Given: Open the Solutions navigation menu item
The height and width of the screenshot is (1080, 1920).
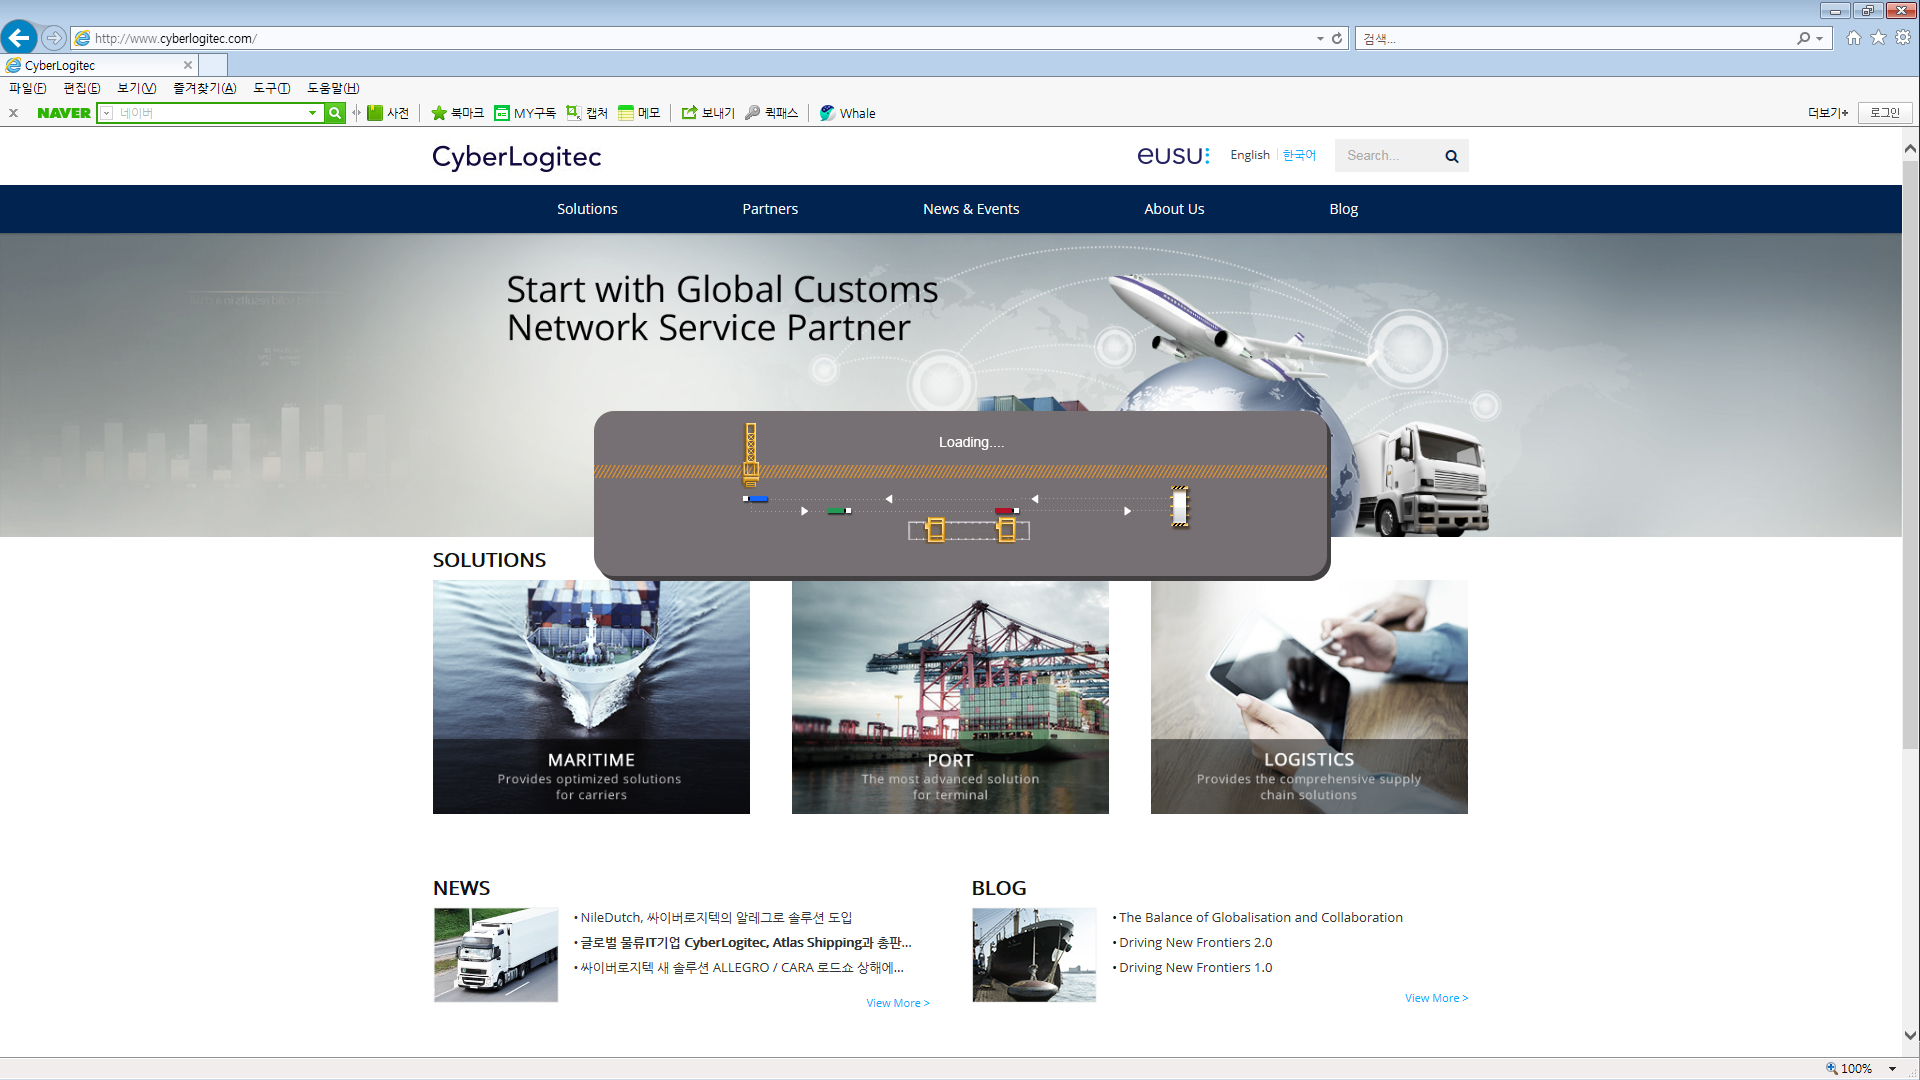Looking at the screenshot, I should (x=587, y=209).
